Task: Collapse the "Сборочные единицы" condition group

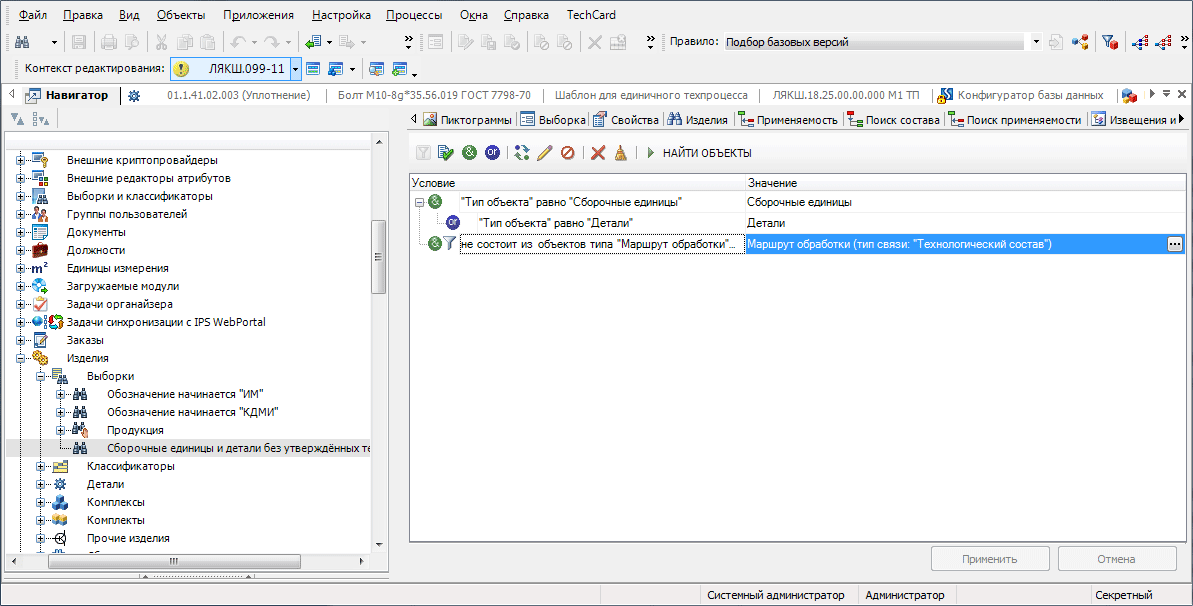Action: pyautogui.click(x=420, y=202)
